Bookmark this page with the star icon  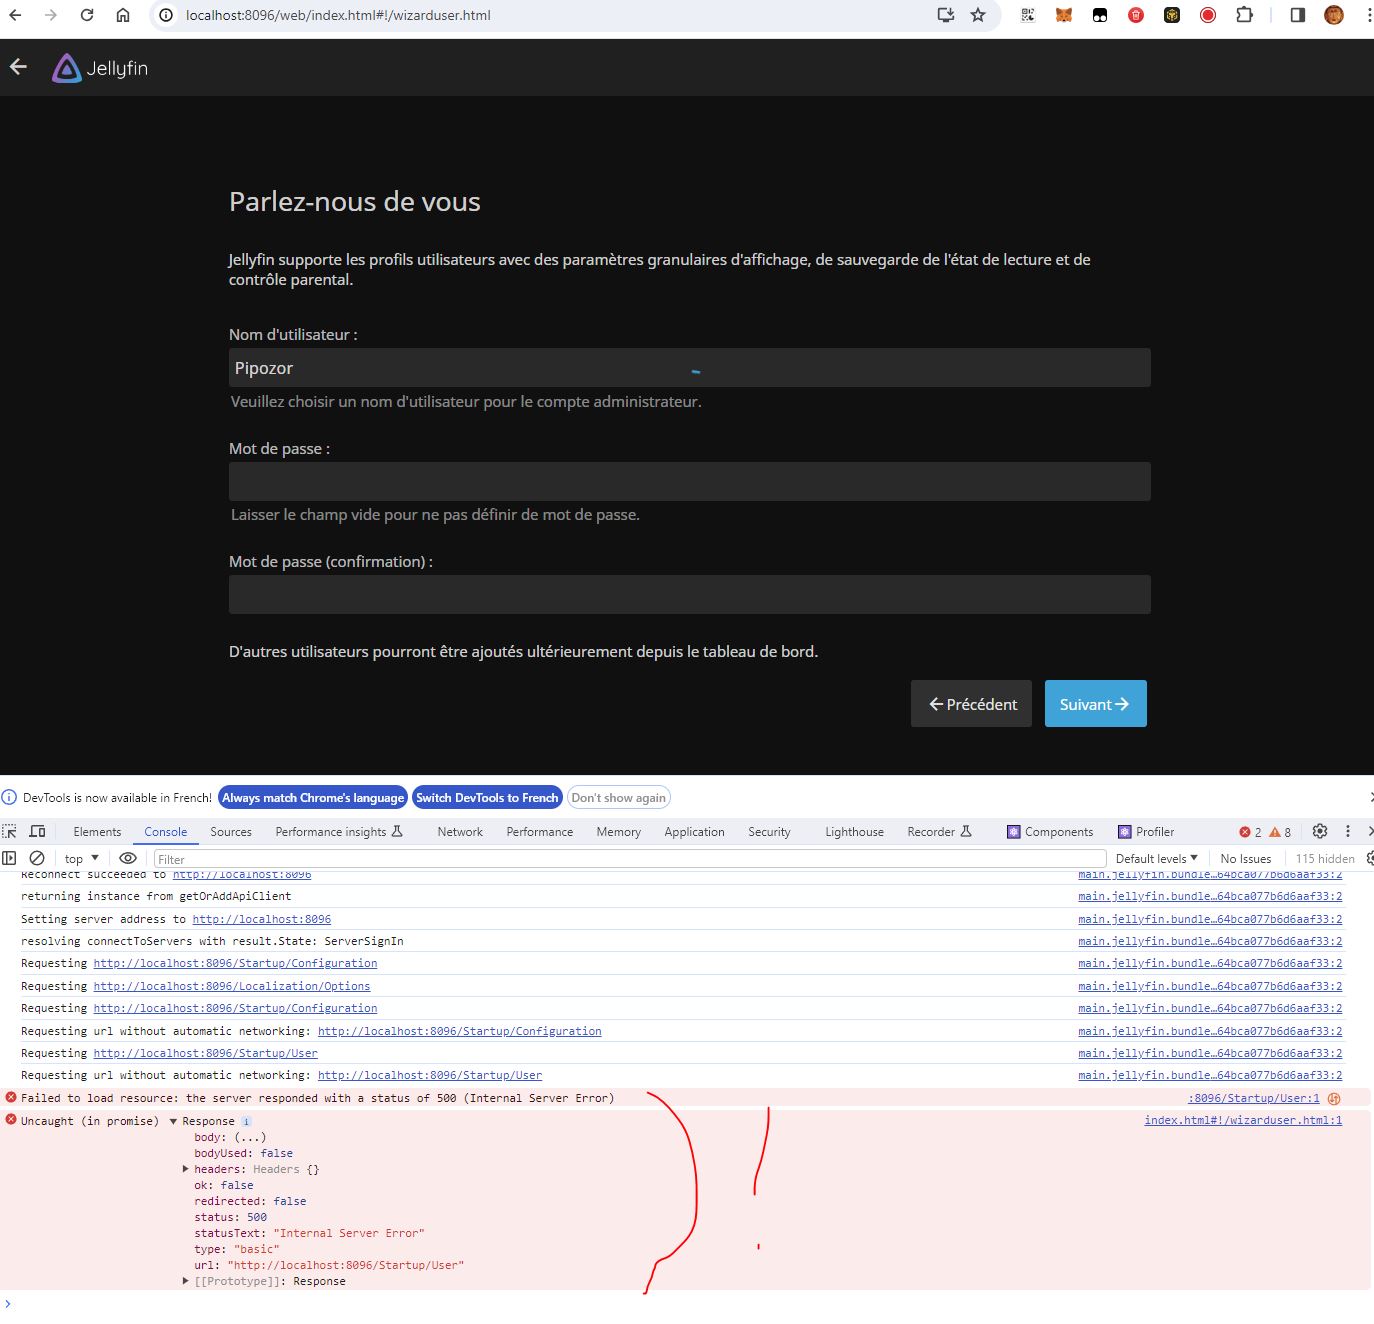[x=978, y=15]
